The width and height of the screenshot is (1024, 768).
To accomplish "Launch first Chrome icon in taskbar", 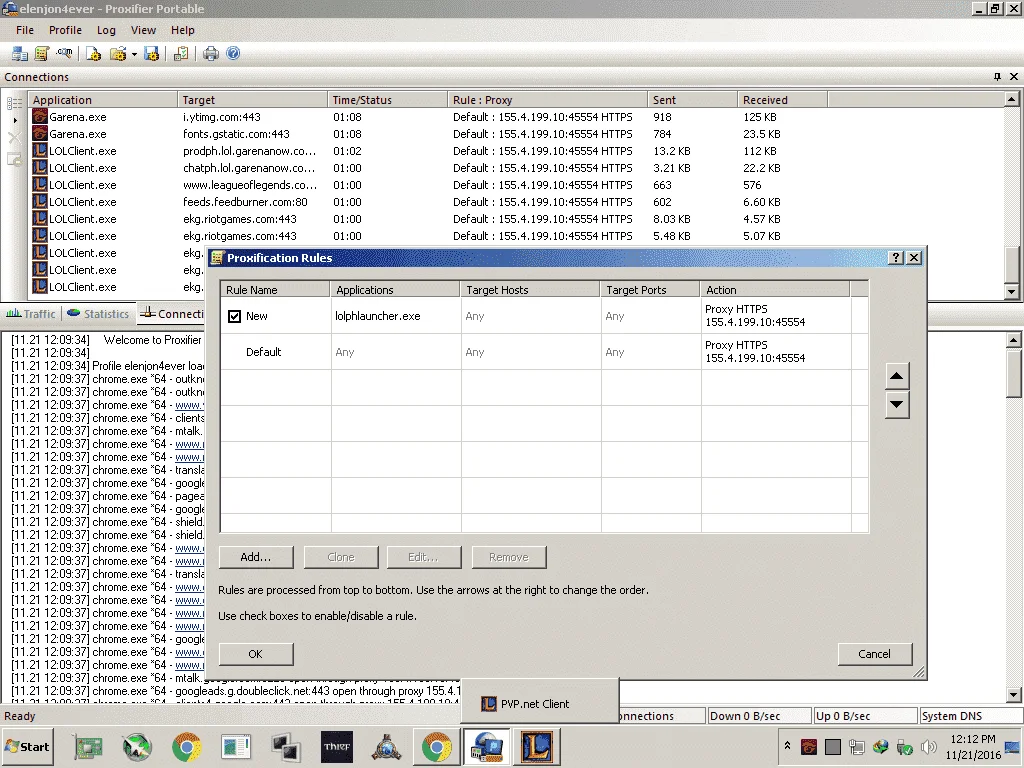I will pyautogui.click(x=186, y=746).
